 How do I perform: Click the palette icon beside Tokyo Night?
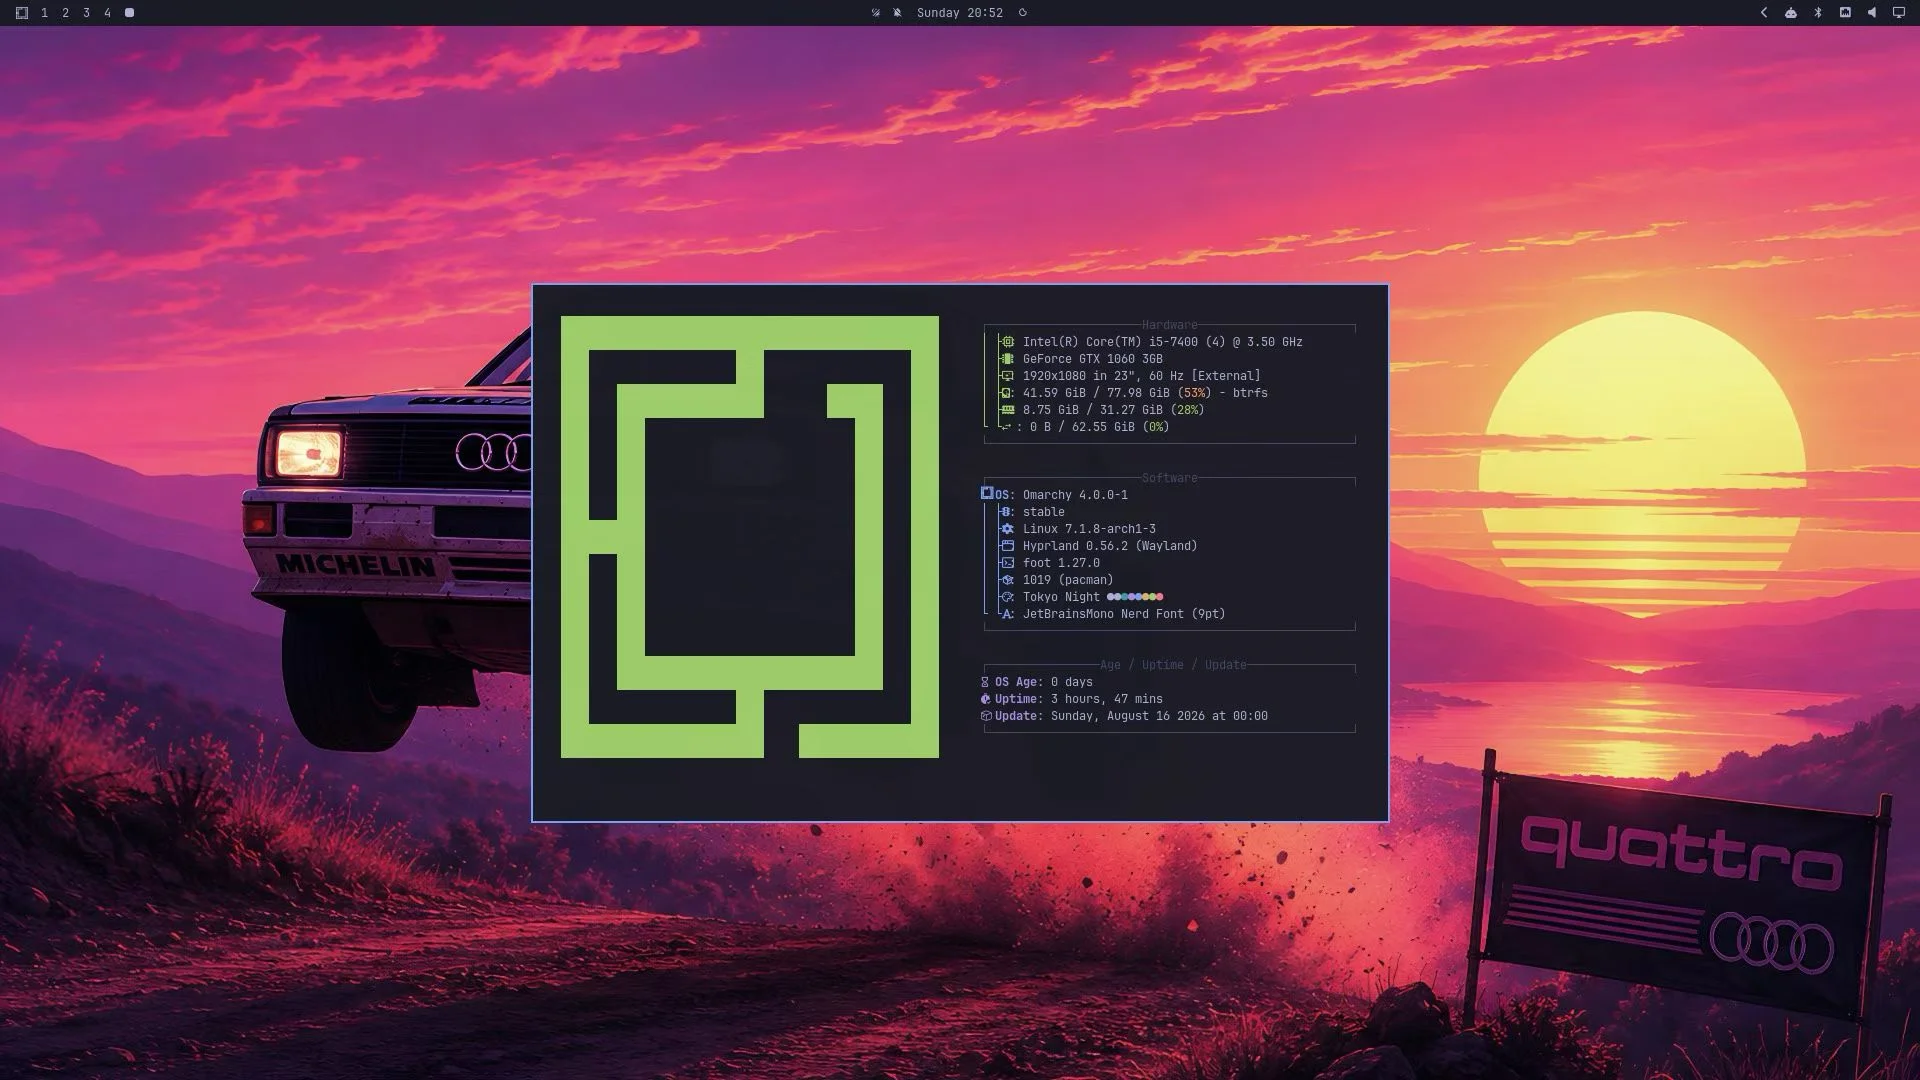click(x=1007, y=597)
